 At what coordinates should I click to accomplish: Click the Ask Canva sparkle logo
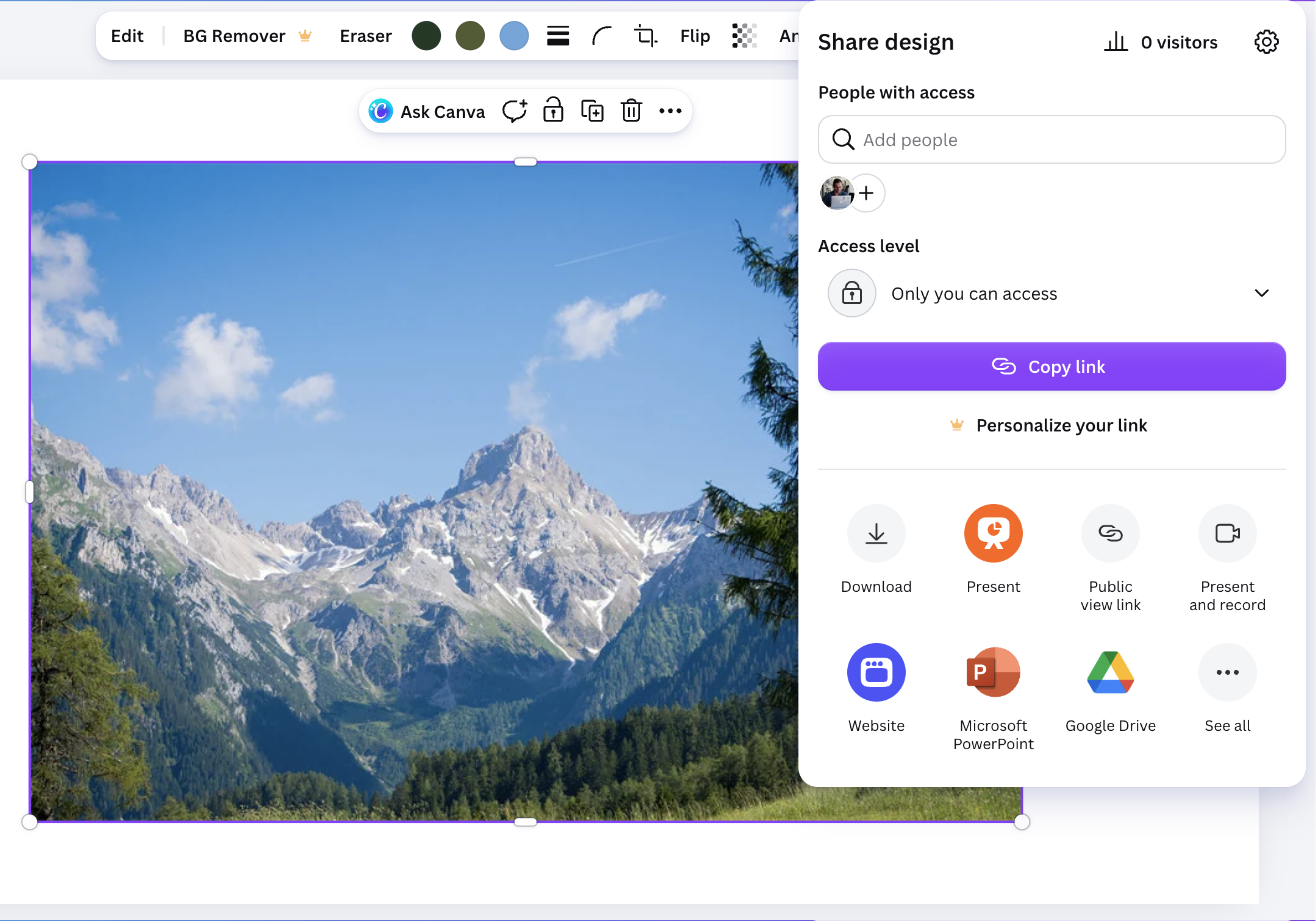pyautogui.click(x=380, y=111)
